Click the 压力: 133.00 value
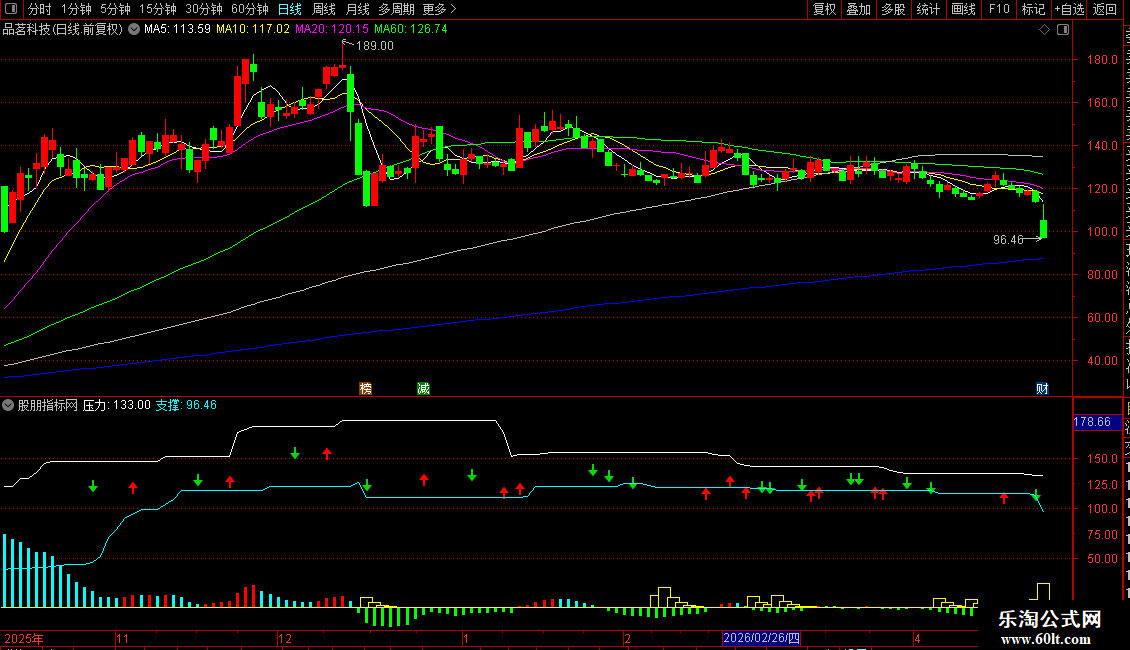 coord(117,405)
